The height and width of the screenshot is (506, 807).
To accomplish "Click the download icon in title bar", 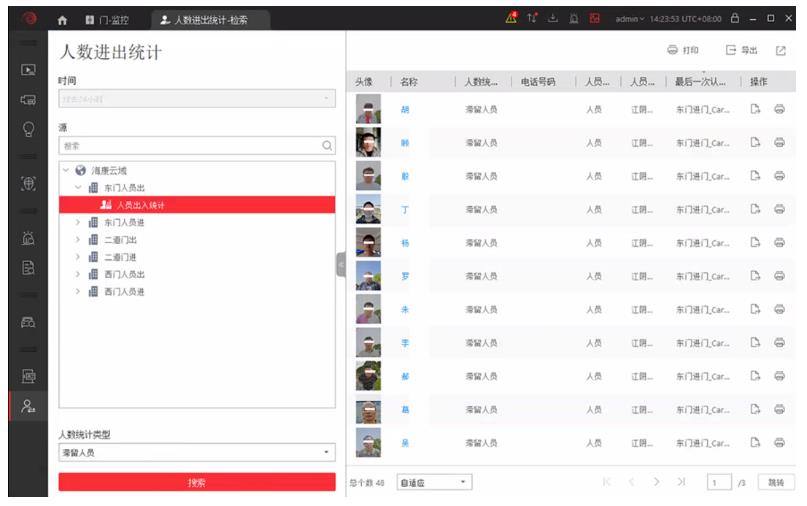I will point(553,19).
